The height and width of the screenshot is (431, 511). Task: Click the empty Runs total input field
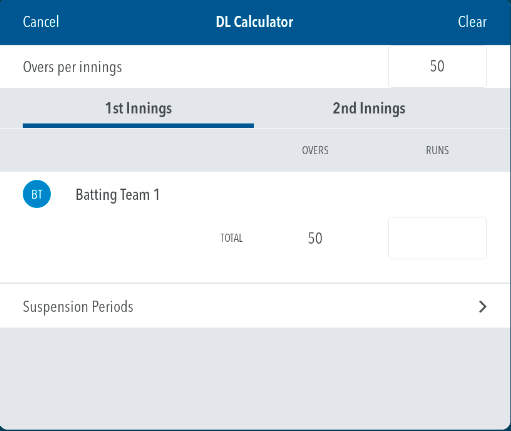point(437,238)
